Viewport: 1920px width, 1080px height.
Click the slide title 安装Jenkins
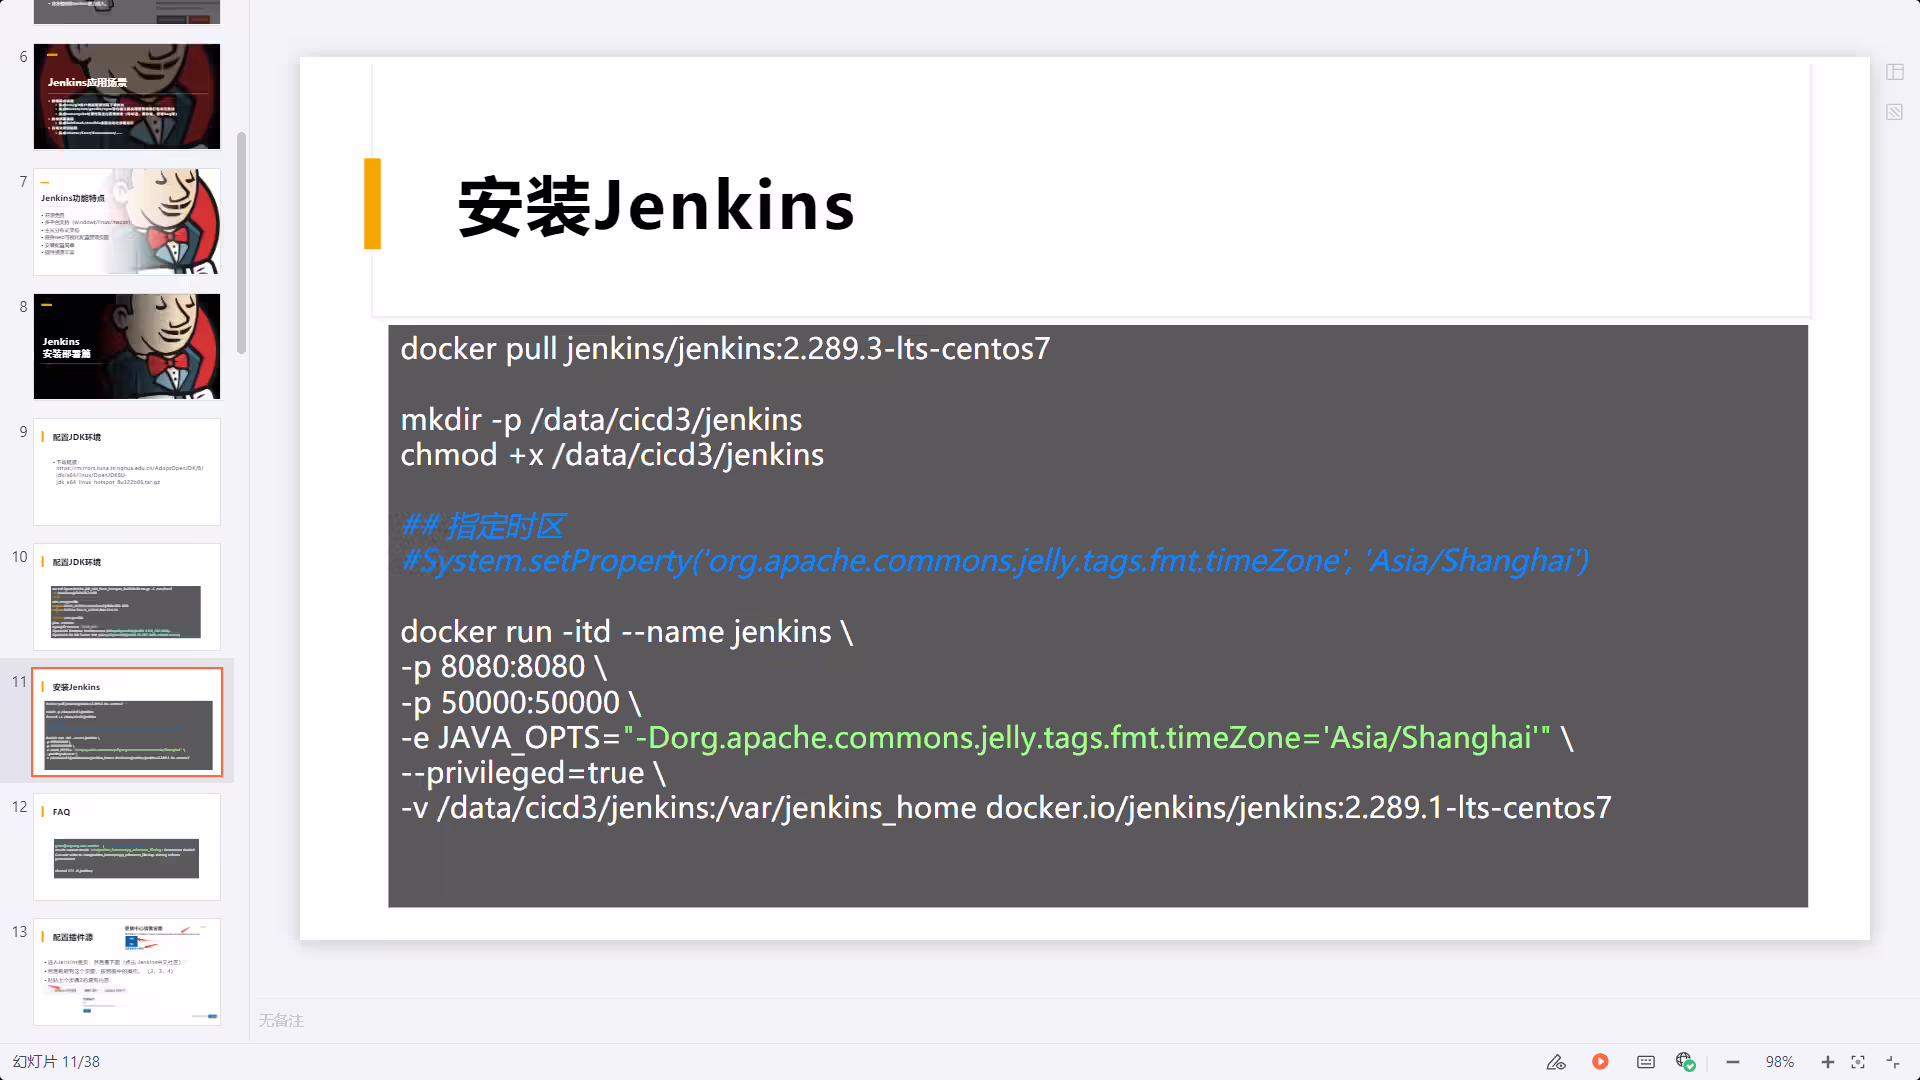coord(656,206)
